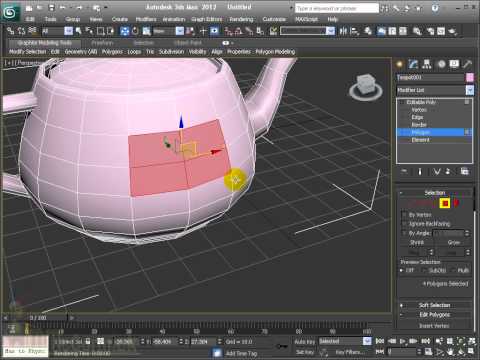Open the Create tab in the command panel
Screen dimensions: 480x360
[399, 64]
